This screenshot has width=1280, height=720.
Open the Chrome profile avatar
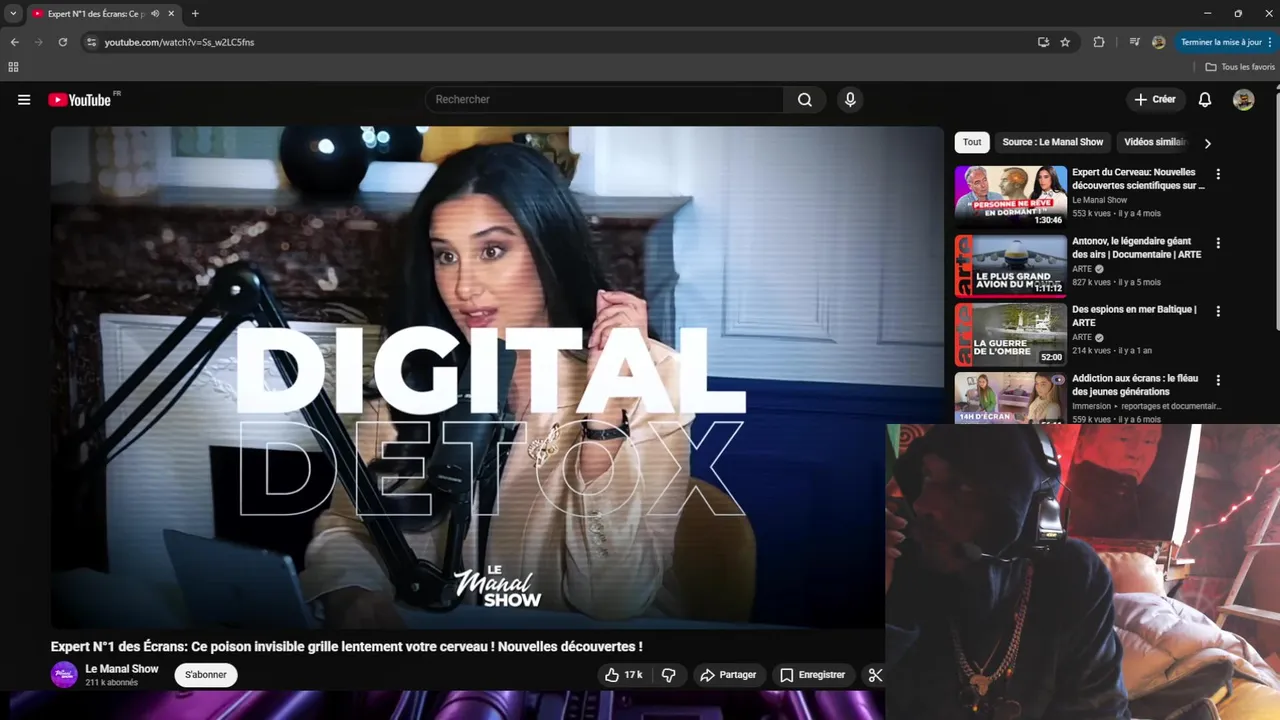[1158, 42]
